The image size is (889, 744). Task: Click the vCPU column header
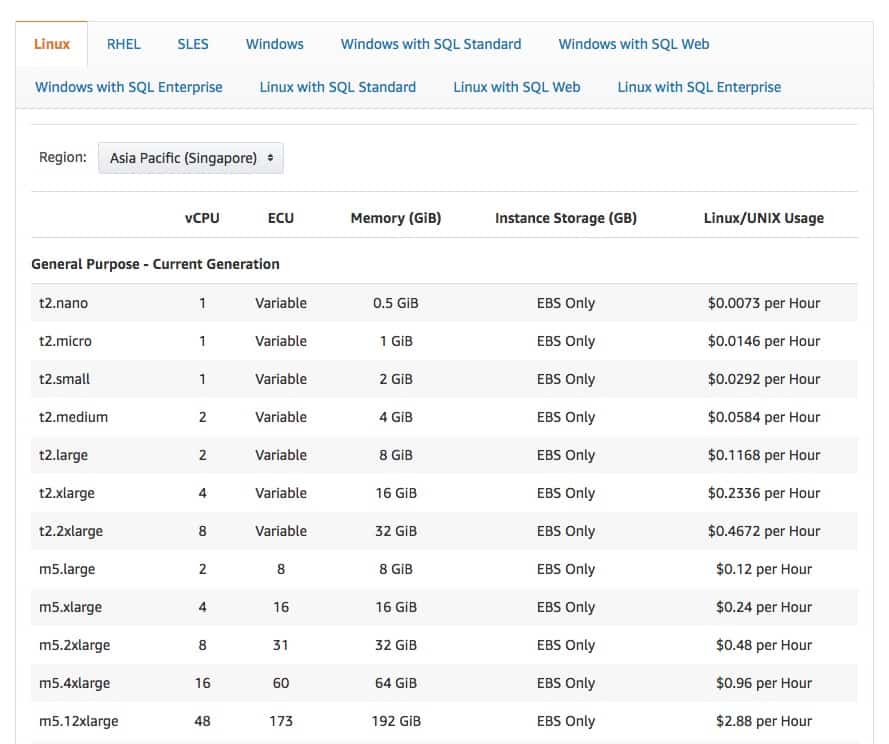tap(202, 218)
